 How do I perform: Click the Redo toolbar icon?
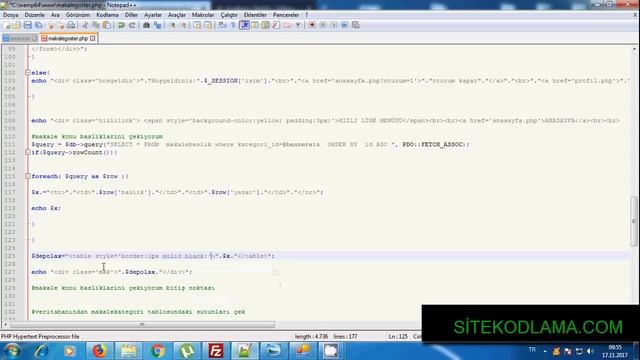(132, 25)
